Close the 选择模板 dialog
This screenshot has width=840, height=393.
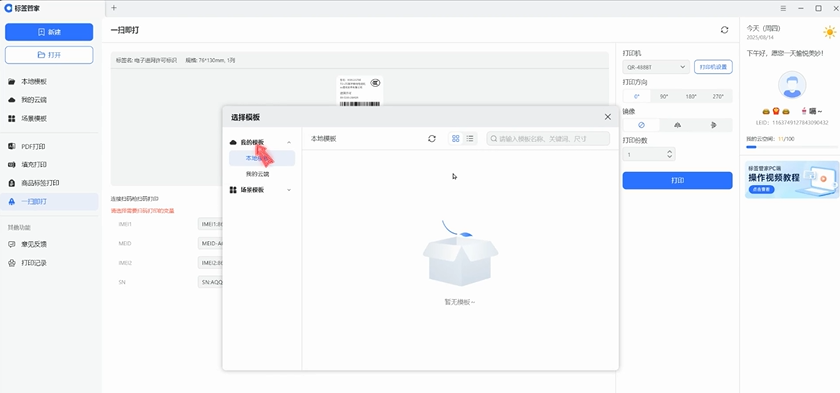(608, 117)
